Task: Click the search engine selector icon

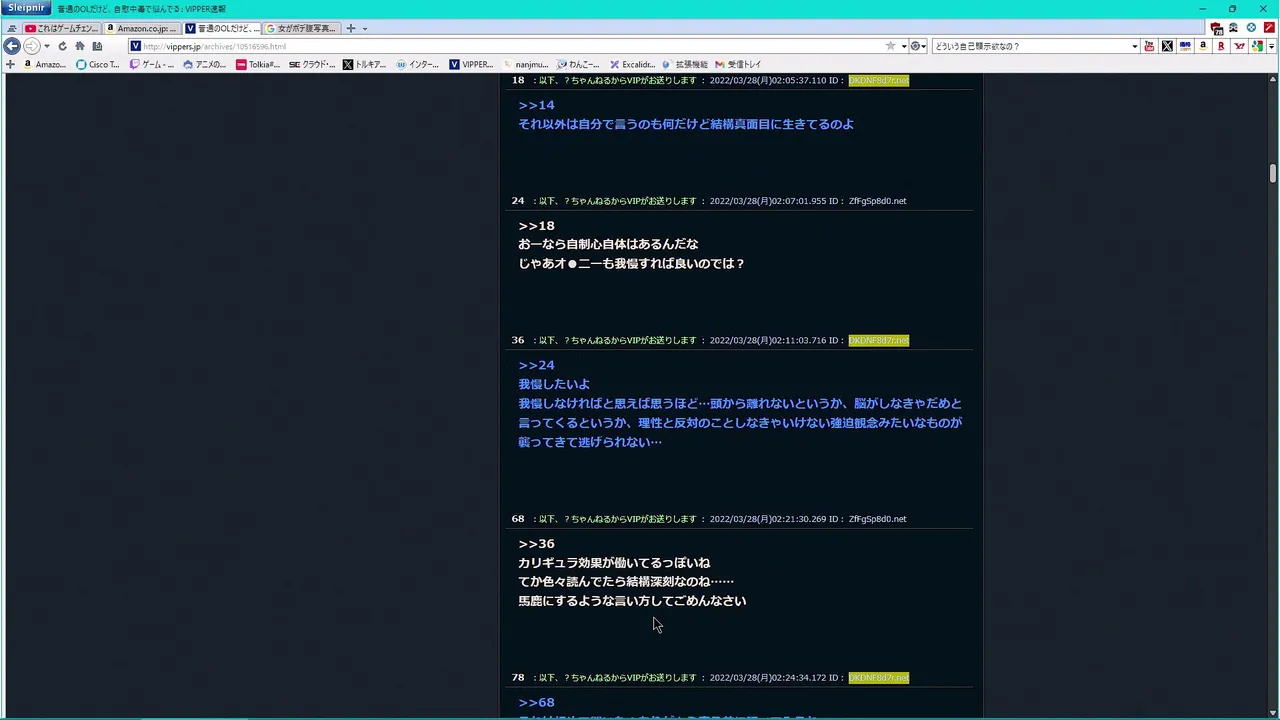Action: point(917,46)
